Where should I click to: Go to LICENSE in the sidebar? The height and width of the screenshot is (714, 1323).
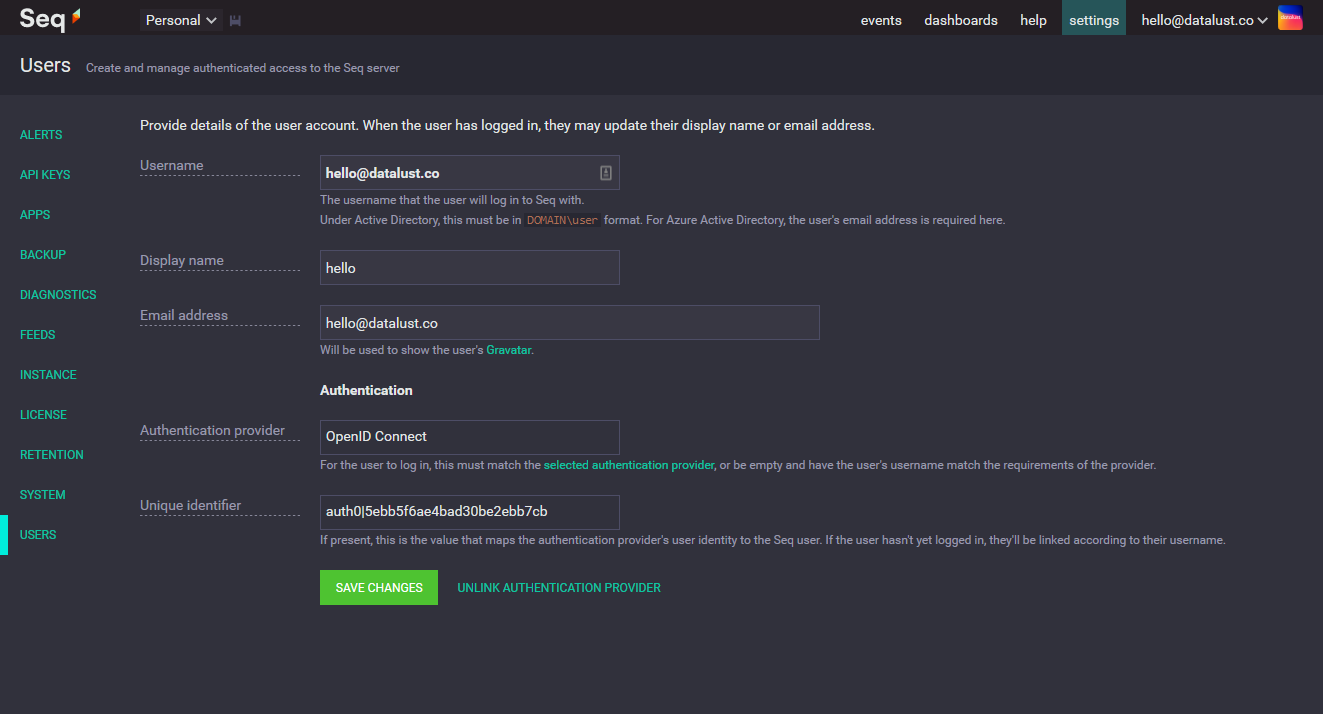(43, 415)
